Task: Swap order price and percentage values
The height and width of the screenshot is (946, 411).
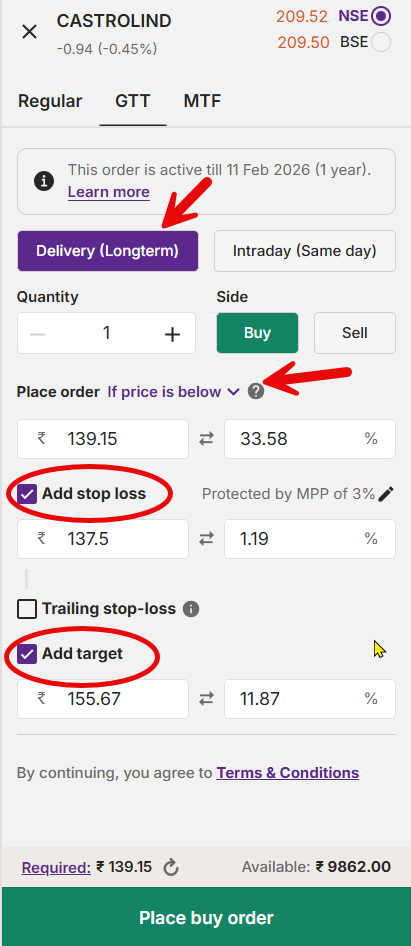Action: pyautogui.click(x=206, y=439)
